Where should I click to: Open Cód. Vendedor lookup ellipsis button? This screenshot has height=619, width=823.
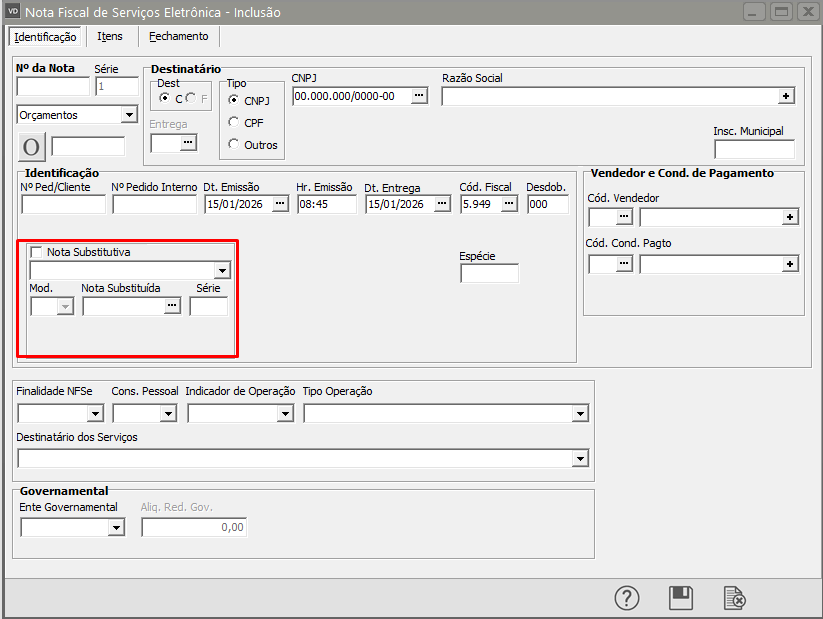coord(625,217)
